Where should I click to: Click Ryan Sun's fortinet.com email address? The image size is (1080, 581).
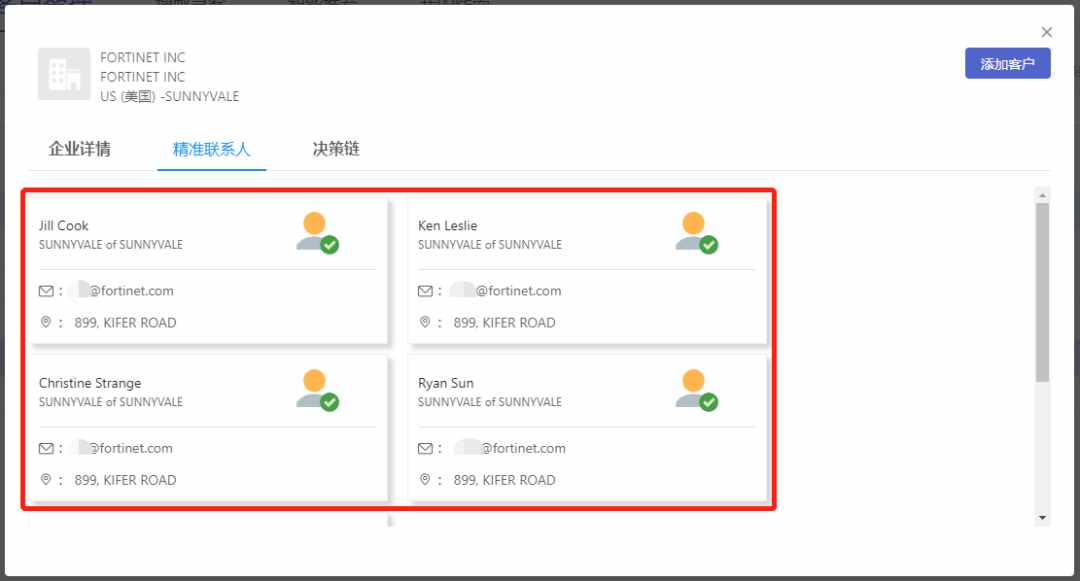click(x=510, y=448)
